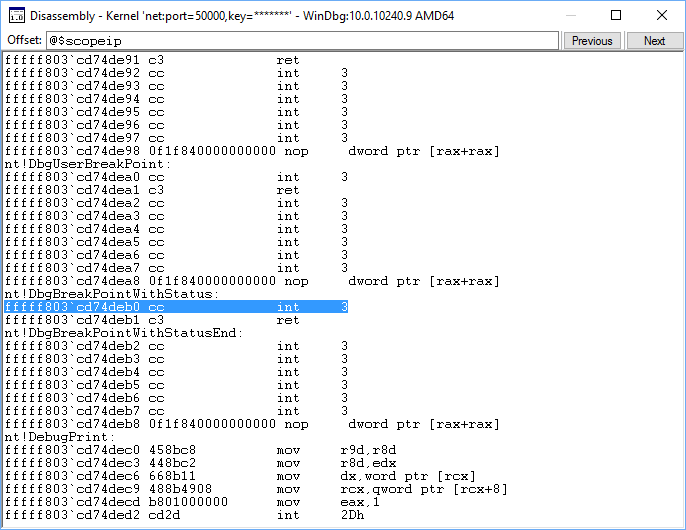
Task: Select line fffff803`cd74dea1 ret
Action: [152, 190]
